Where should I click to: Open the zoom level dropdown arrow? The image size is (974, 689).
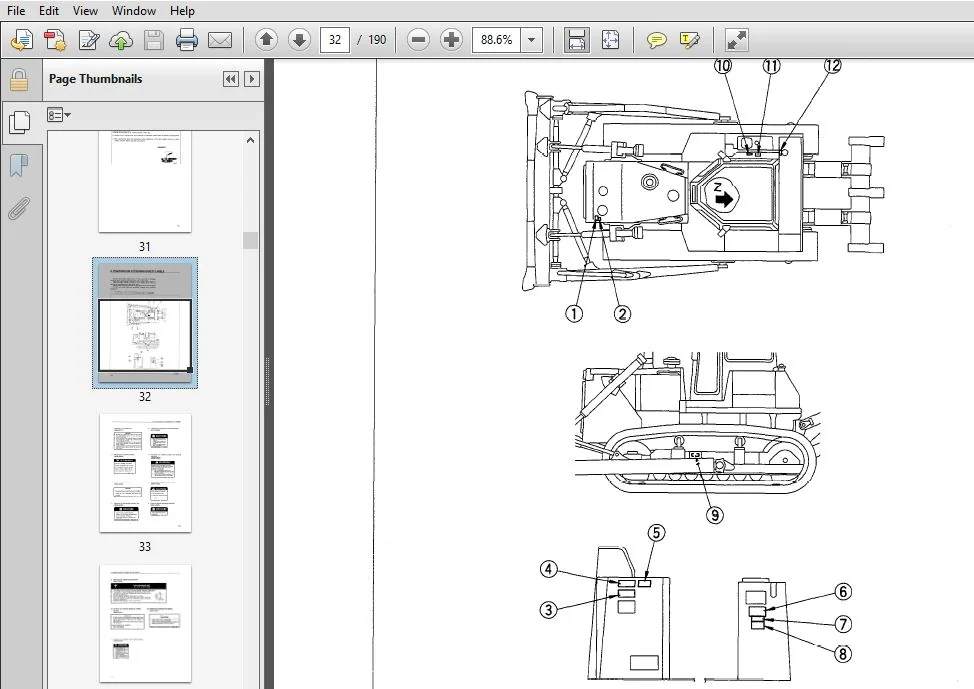531,40
